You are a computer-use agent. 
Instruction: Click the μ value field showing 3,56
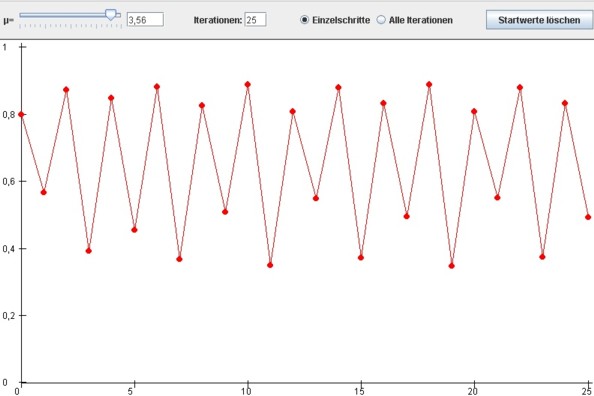coord(145,20)
